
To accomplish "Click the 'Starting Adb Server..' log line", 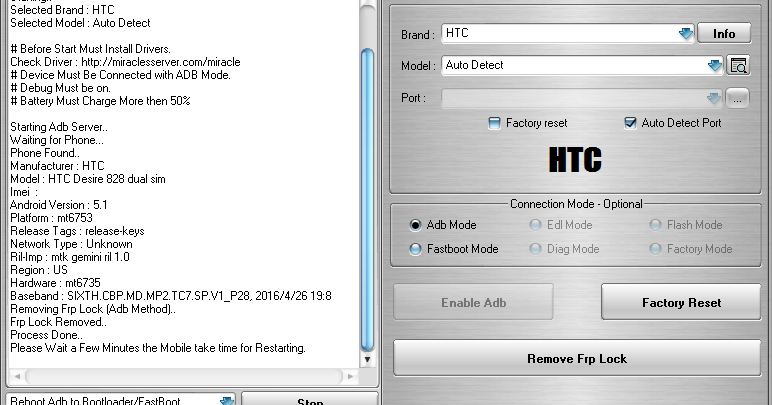I will [x=59, y=127].
